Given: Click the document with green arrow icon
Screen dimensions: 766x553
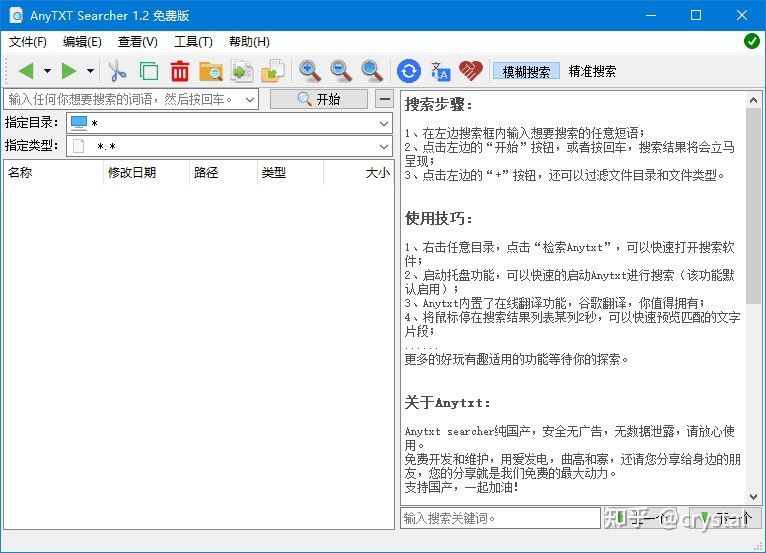Looking at the screenshot, I should 242,71.
